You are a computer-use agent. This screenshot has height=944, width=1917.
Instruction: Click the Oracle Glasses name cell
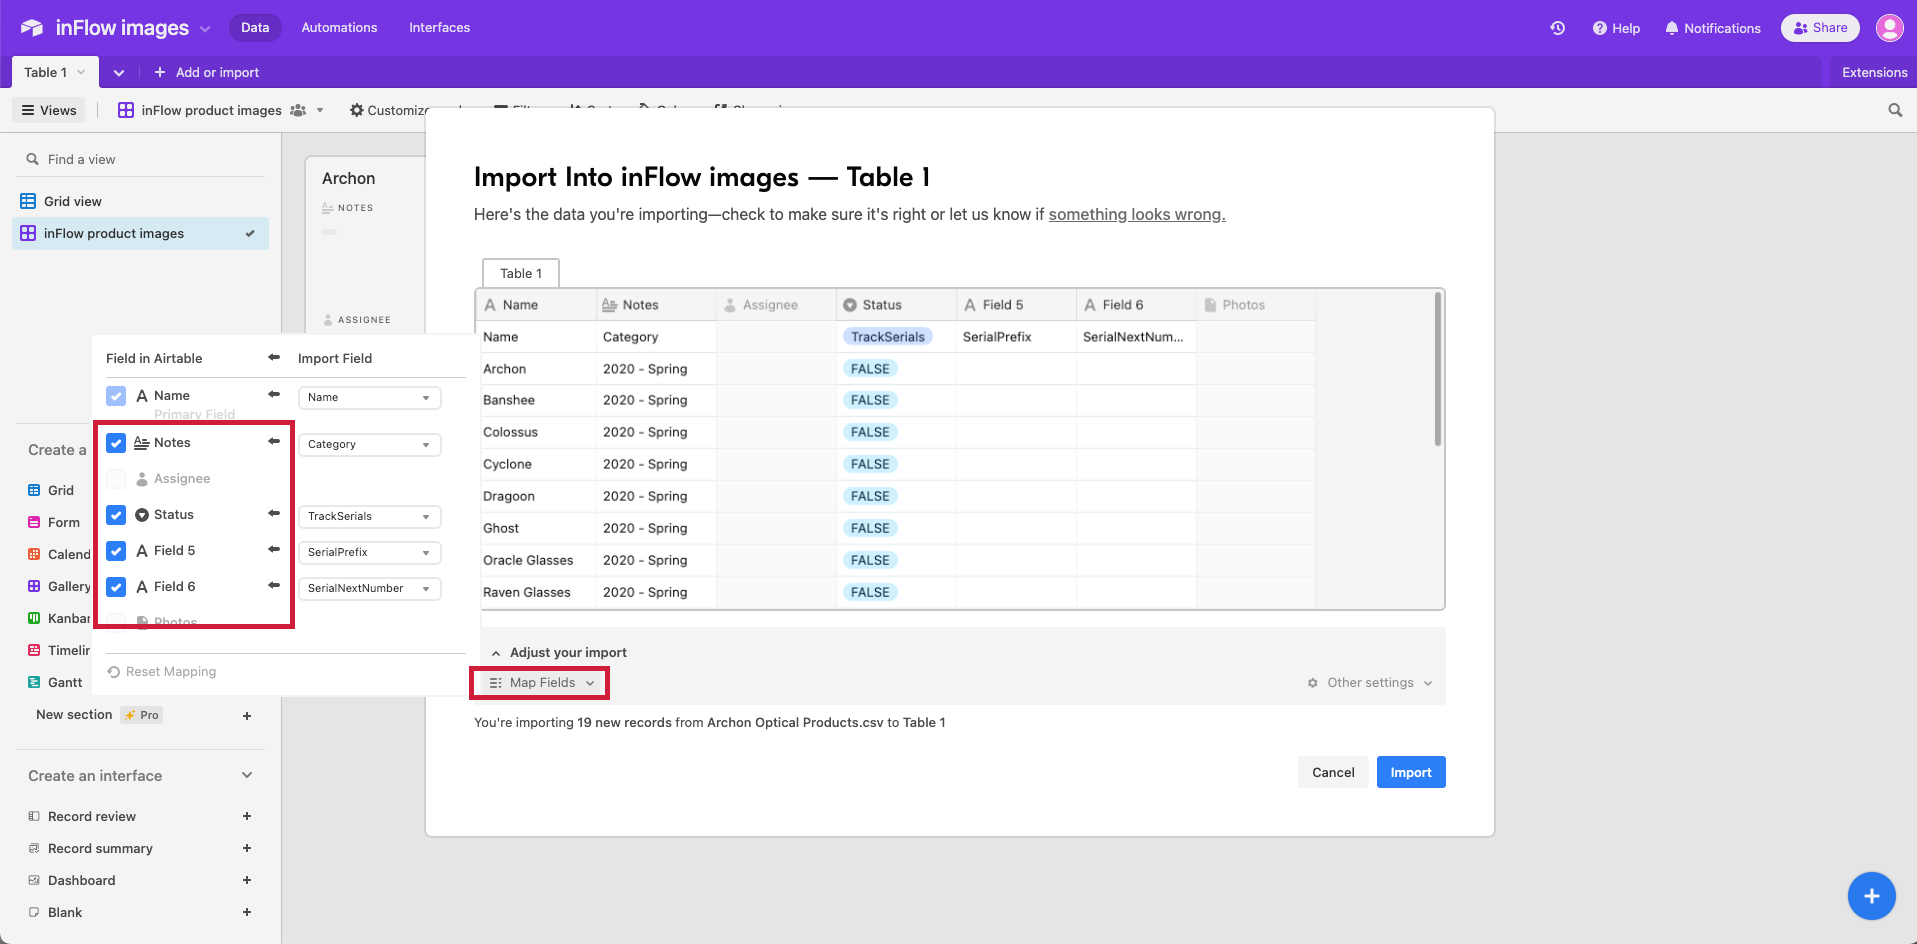537,560
